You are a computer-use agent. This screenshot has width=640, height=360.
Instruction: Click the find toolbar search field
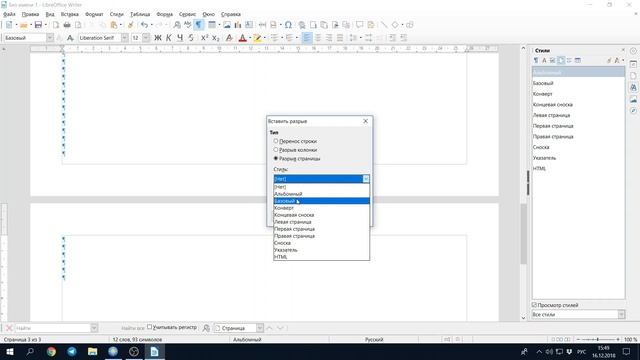click(x=52, y=328)
